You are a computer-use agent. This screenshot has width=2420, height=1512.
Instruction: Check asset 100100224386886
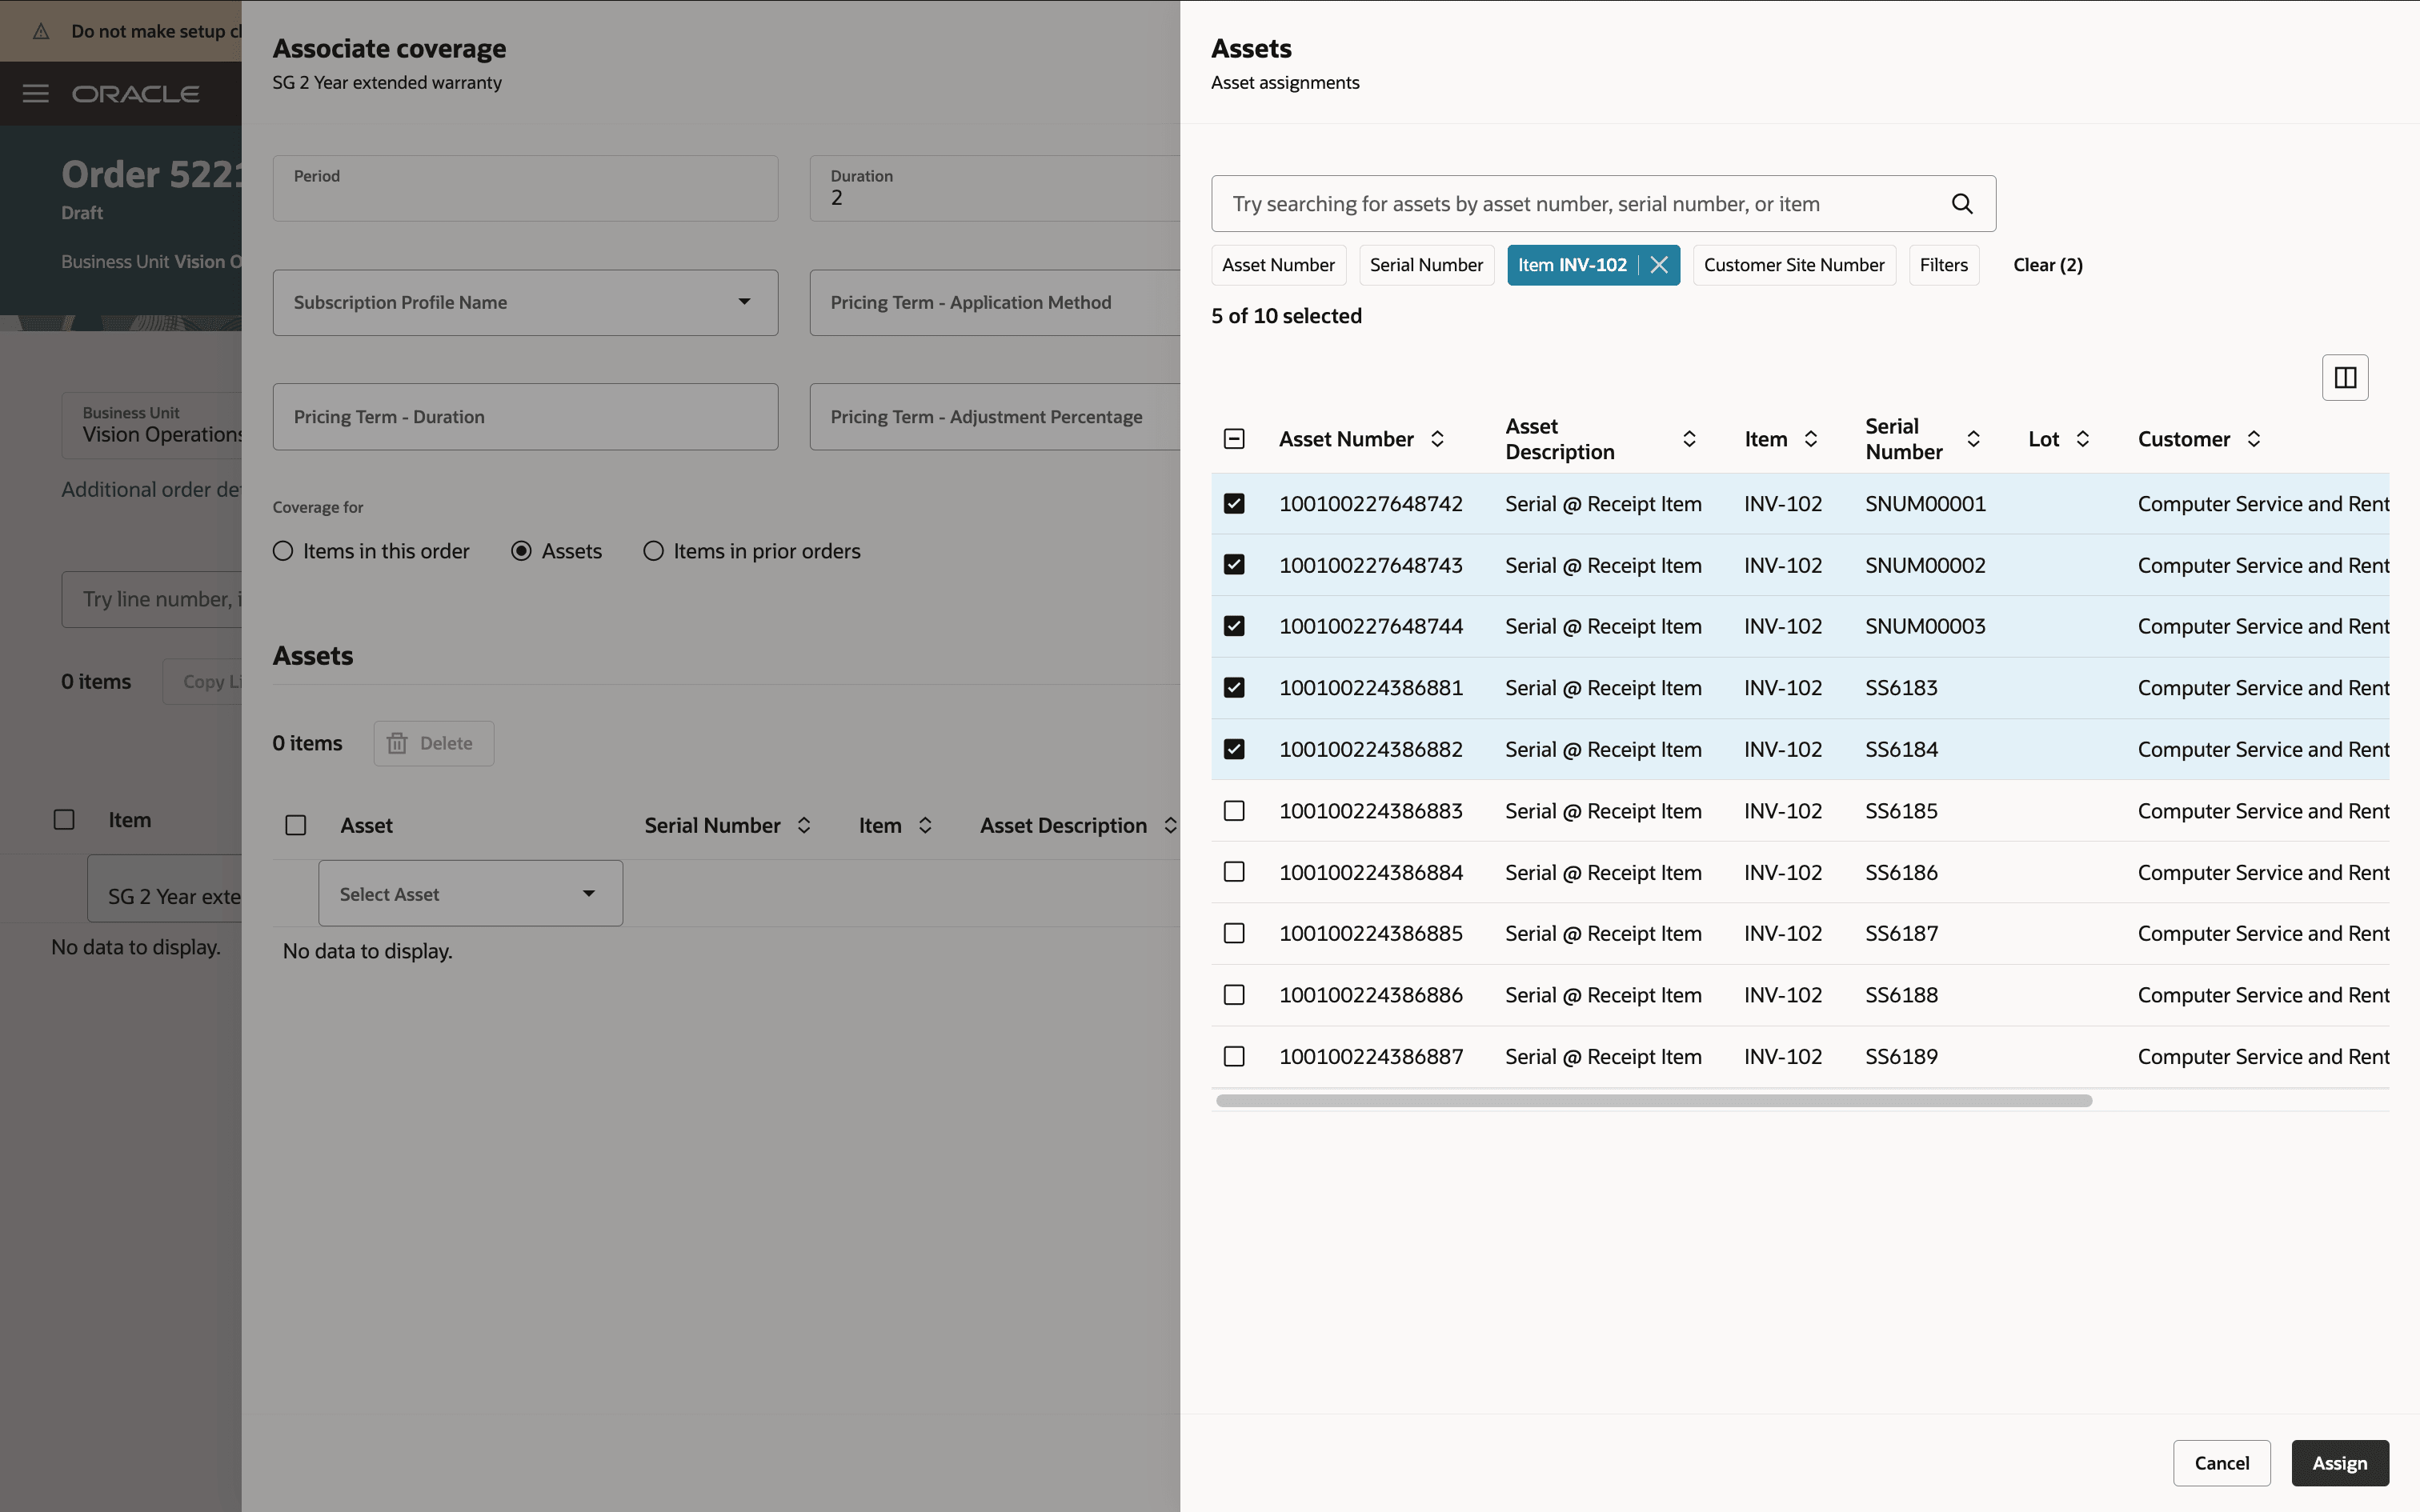[1234, 995]
